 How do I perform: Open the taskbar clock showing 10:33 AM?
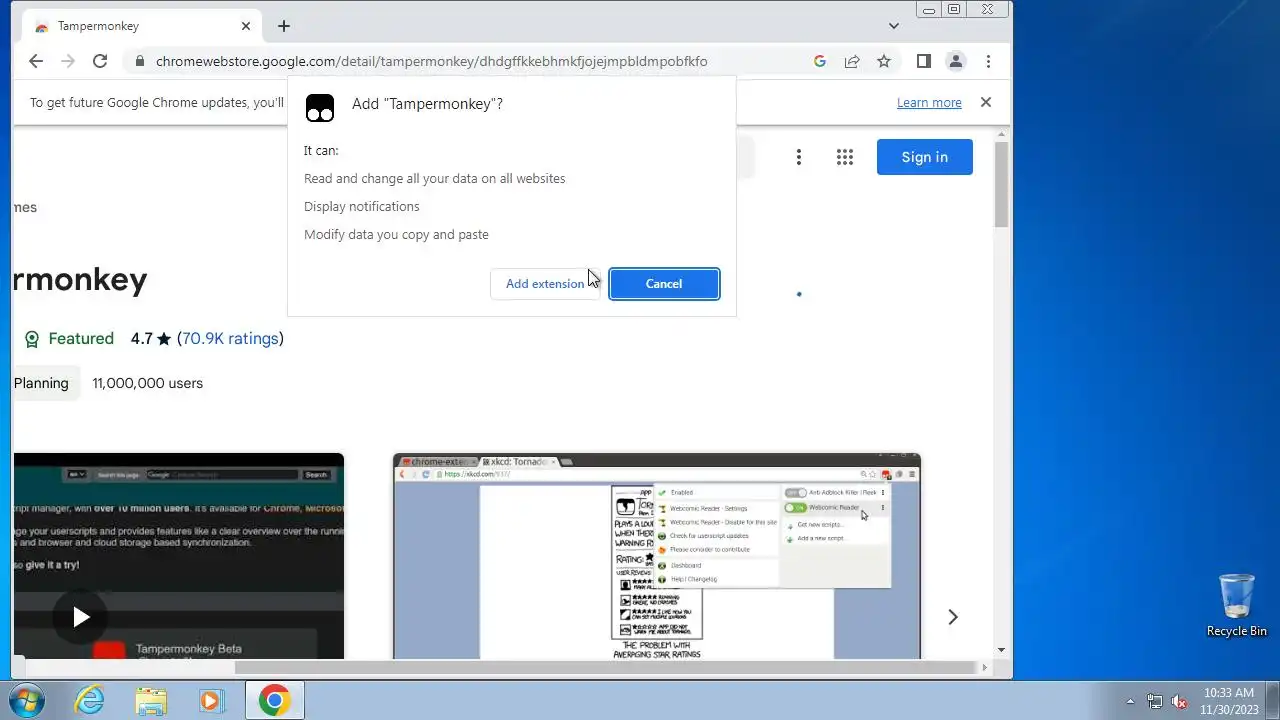point(1229,700)
